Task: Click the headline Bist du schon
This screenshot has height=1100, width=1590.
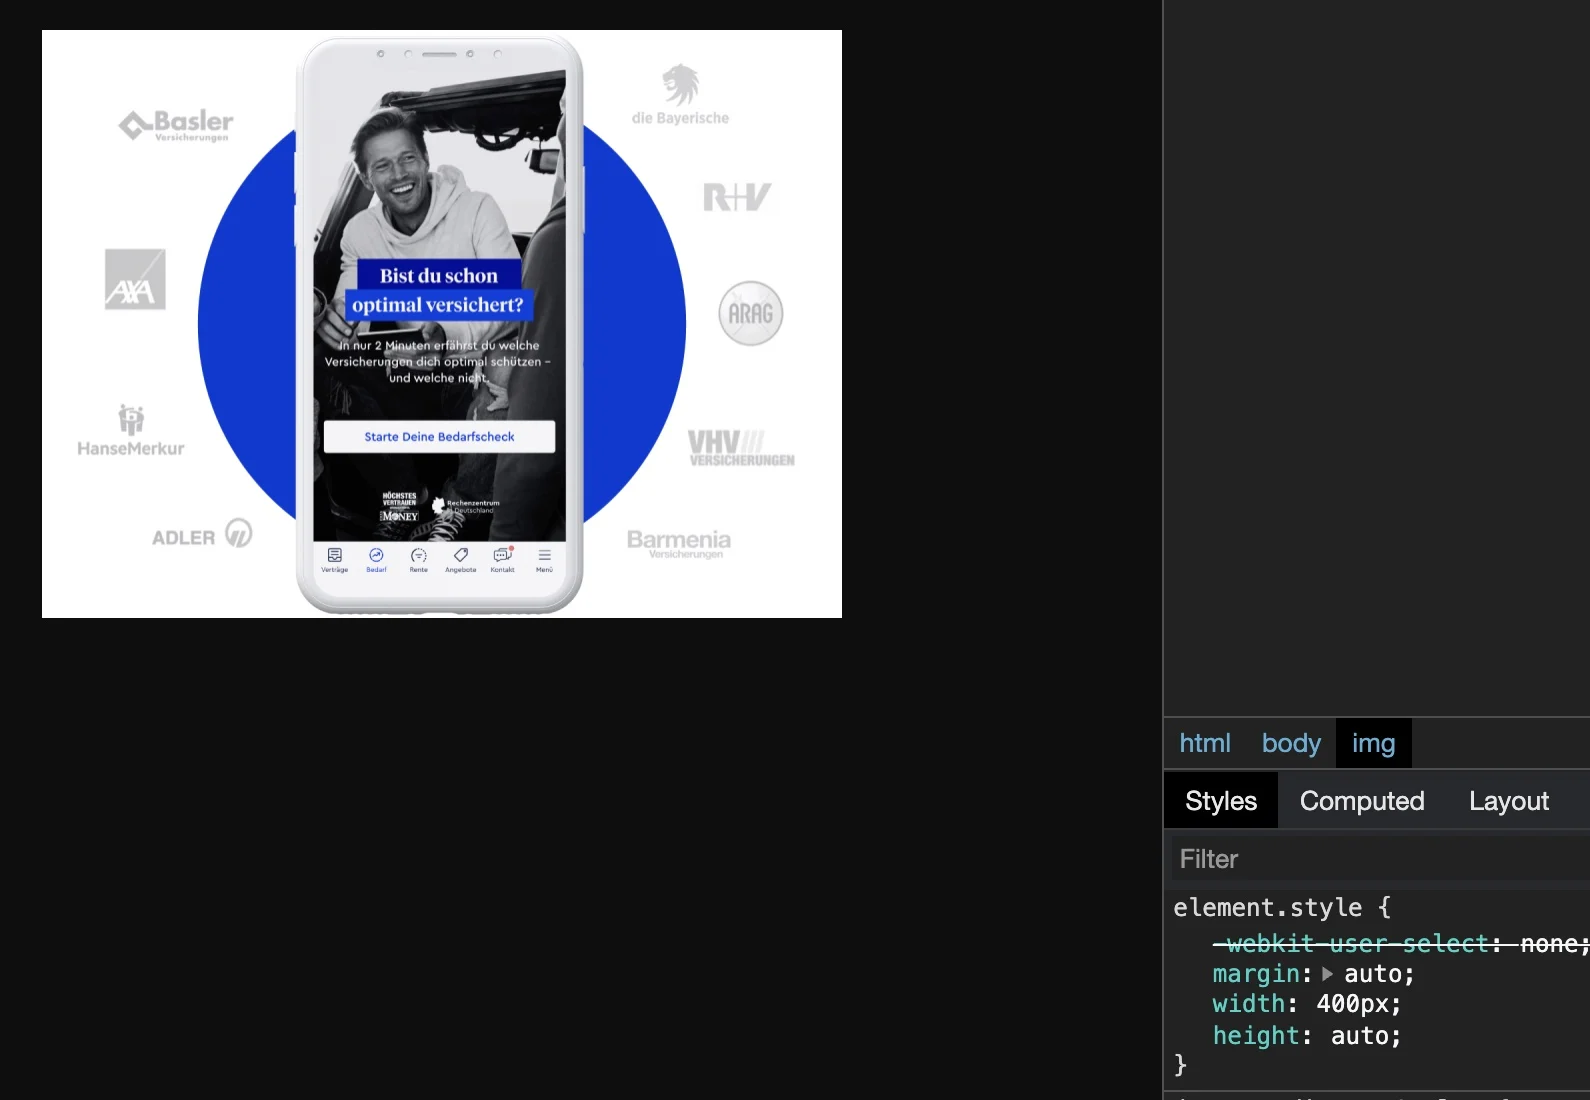Action: (x=438, y=275)
